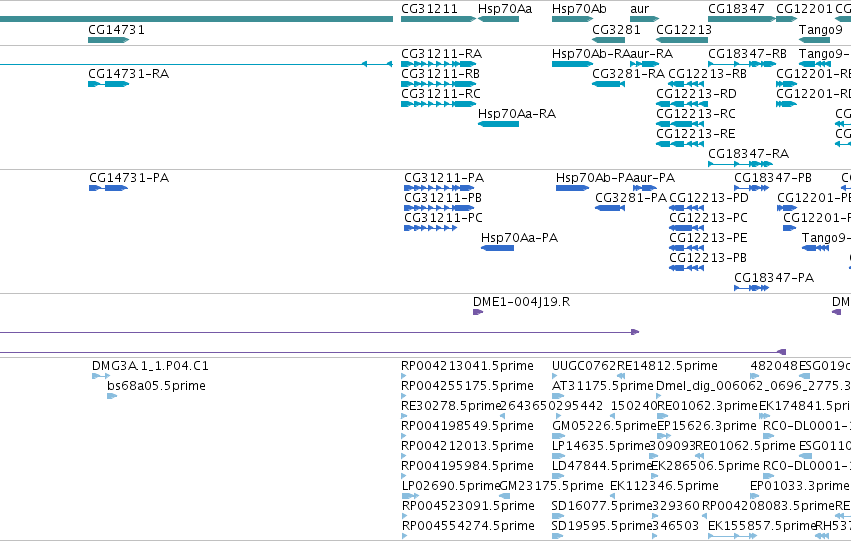The height and width of the screenshot is (541, 851).
Task: Select protein CG12213-PB label
Action: point(708,257)
